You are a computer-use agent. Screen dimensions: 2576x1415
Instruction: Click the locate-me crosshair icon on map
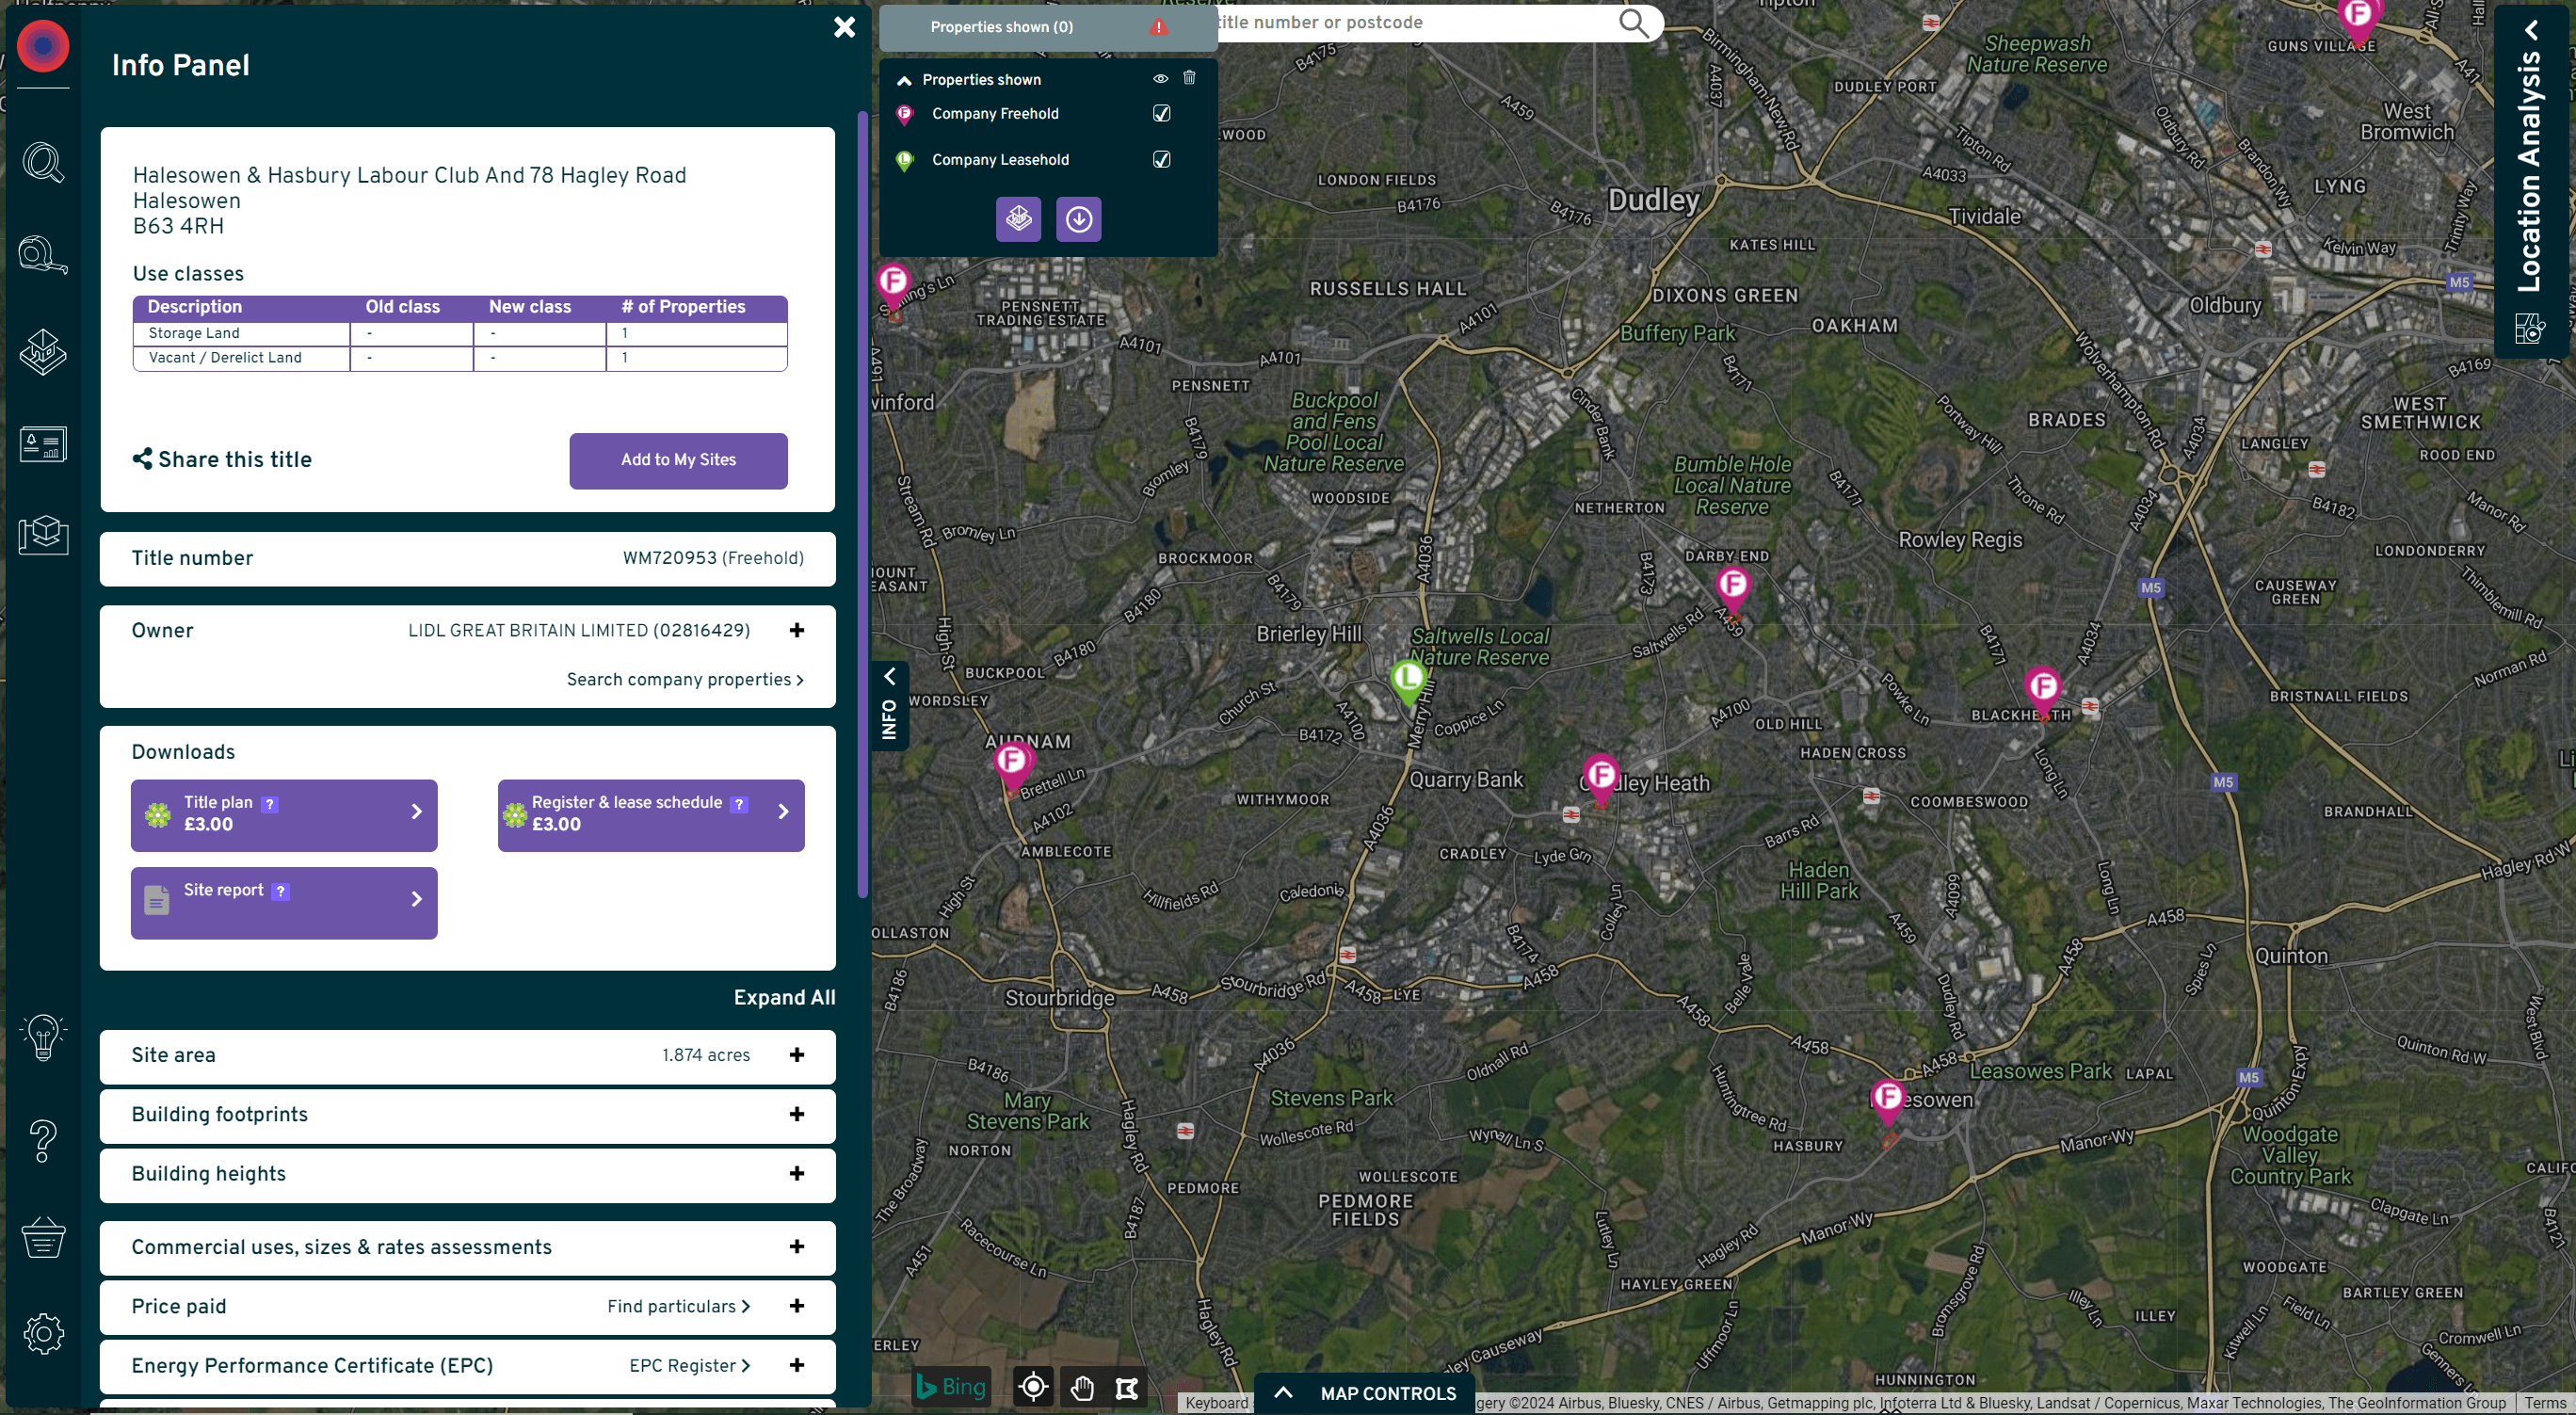pyautogui.click(x=1033, y=1387)
